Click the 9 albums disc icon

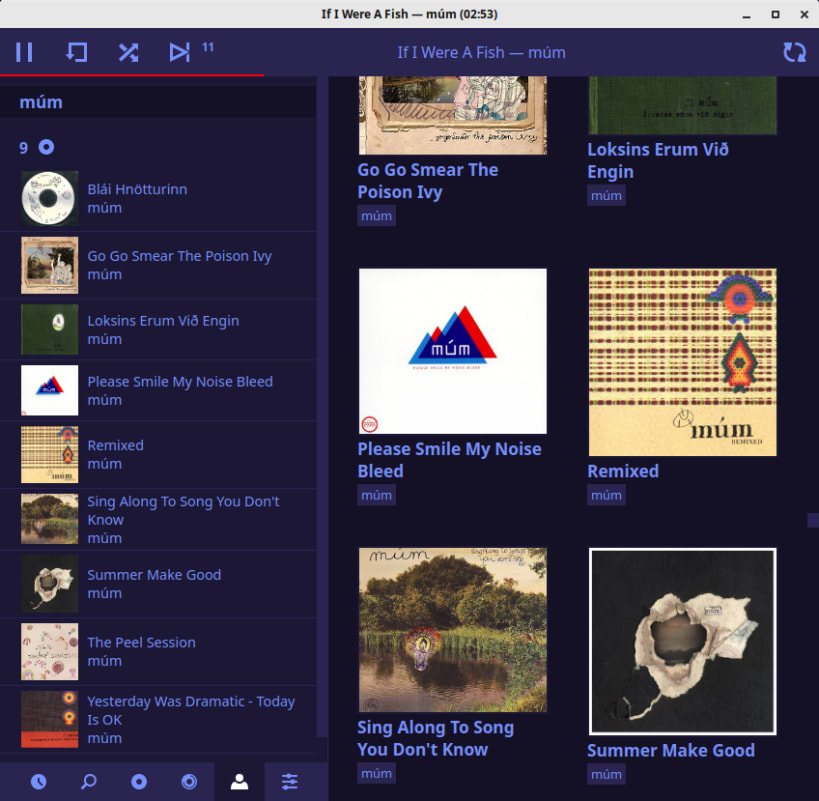point(46,147)
